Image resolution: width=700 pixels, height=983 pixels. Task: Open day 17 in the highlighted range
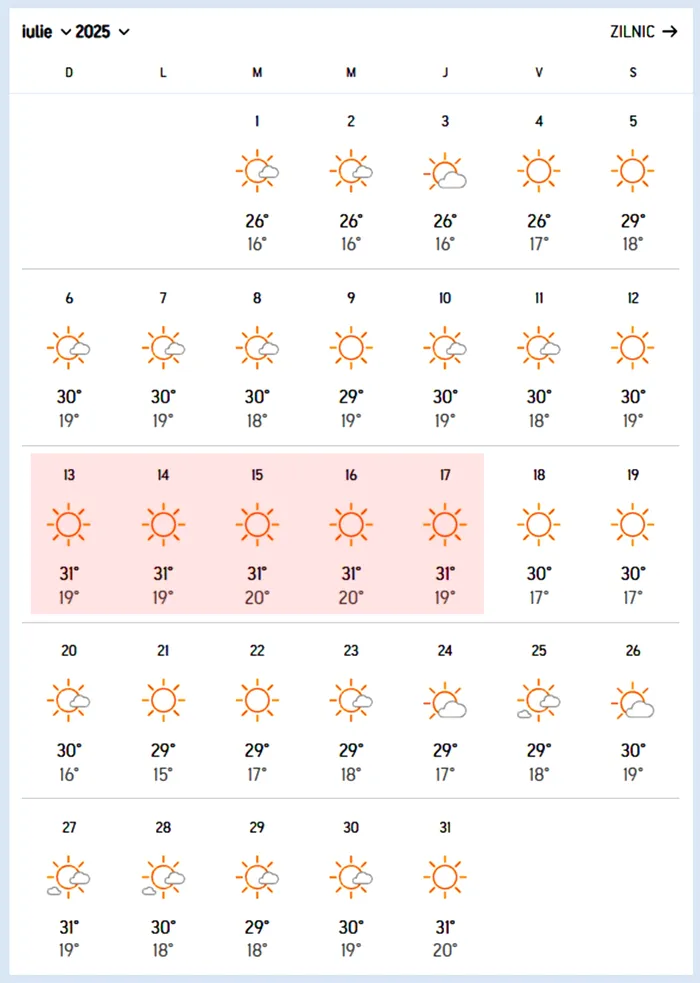pyautogui.click(x=445, y=534)
